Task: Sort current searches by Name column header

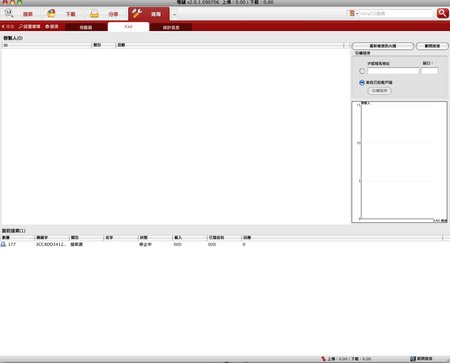Action: point(121,238)
